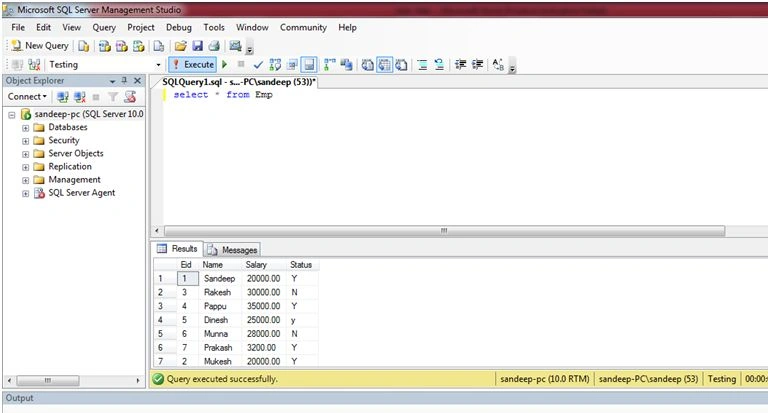Switch to Results to Grid
The width and height of the screenshot is (768, 413).
point(384,65)
